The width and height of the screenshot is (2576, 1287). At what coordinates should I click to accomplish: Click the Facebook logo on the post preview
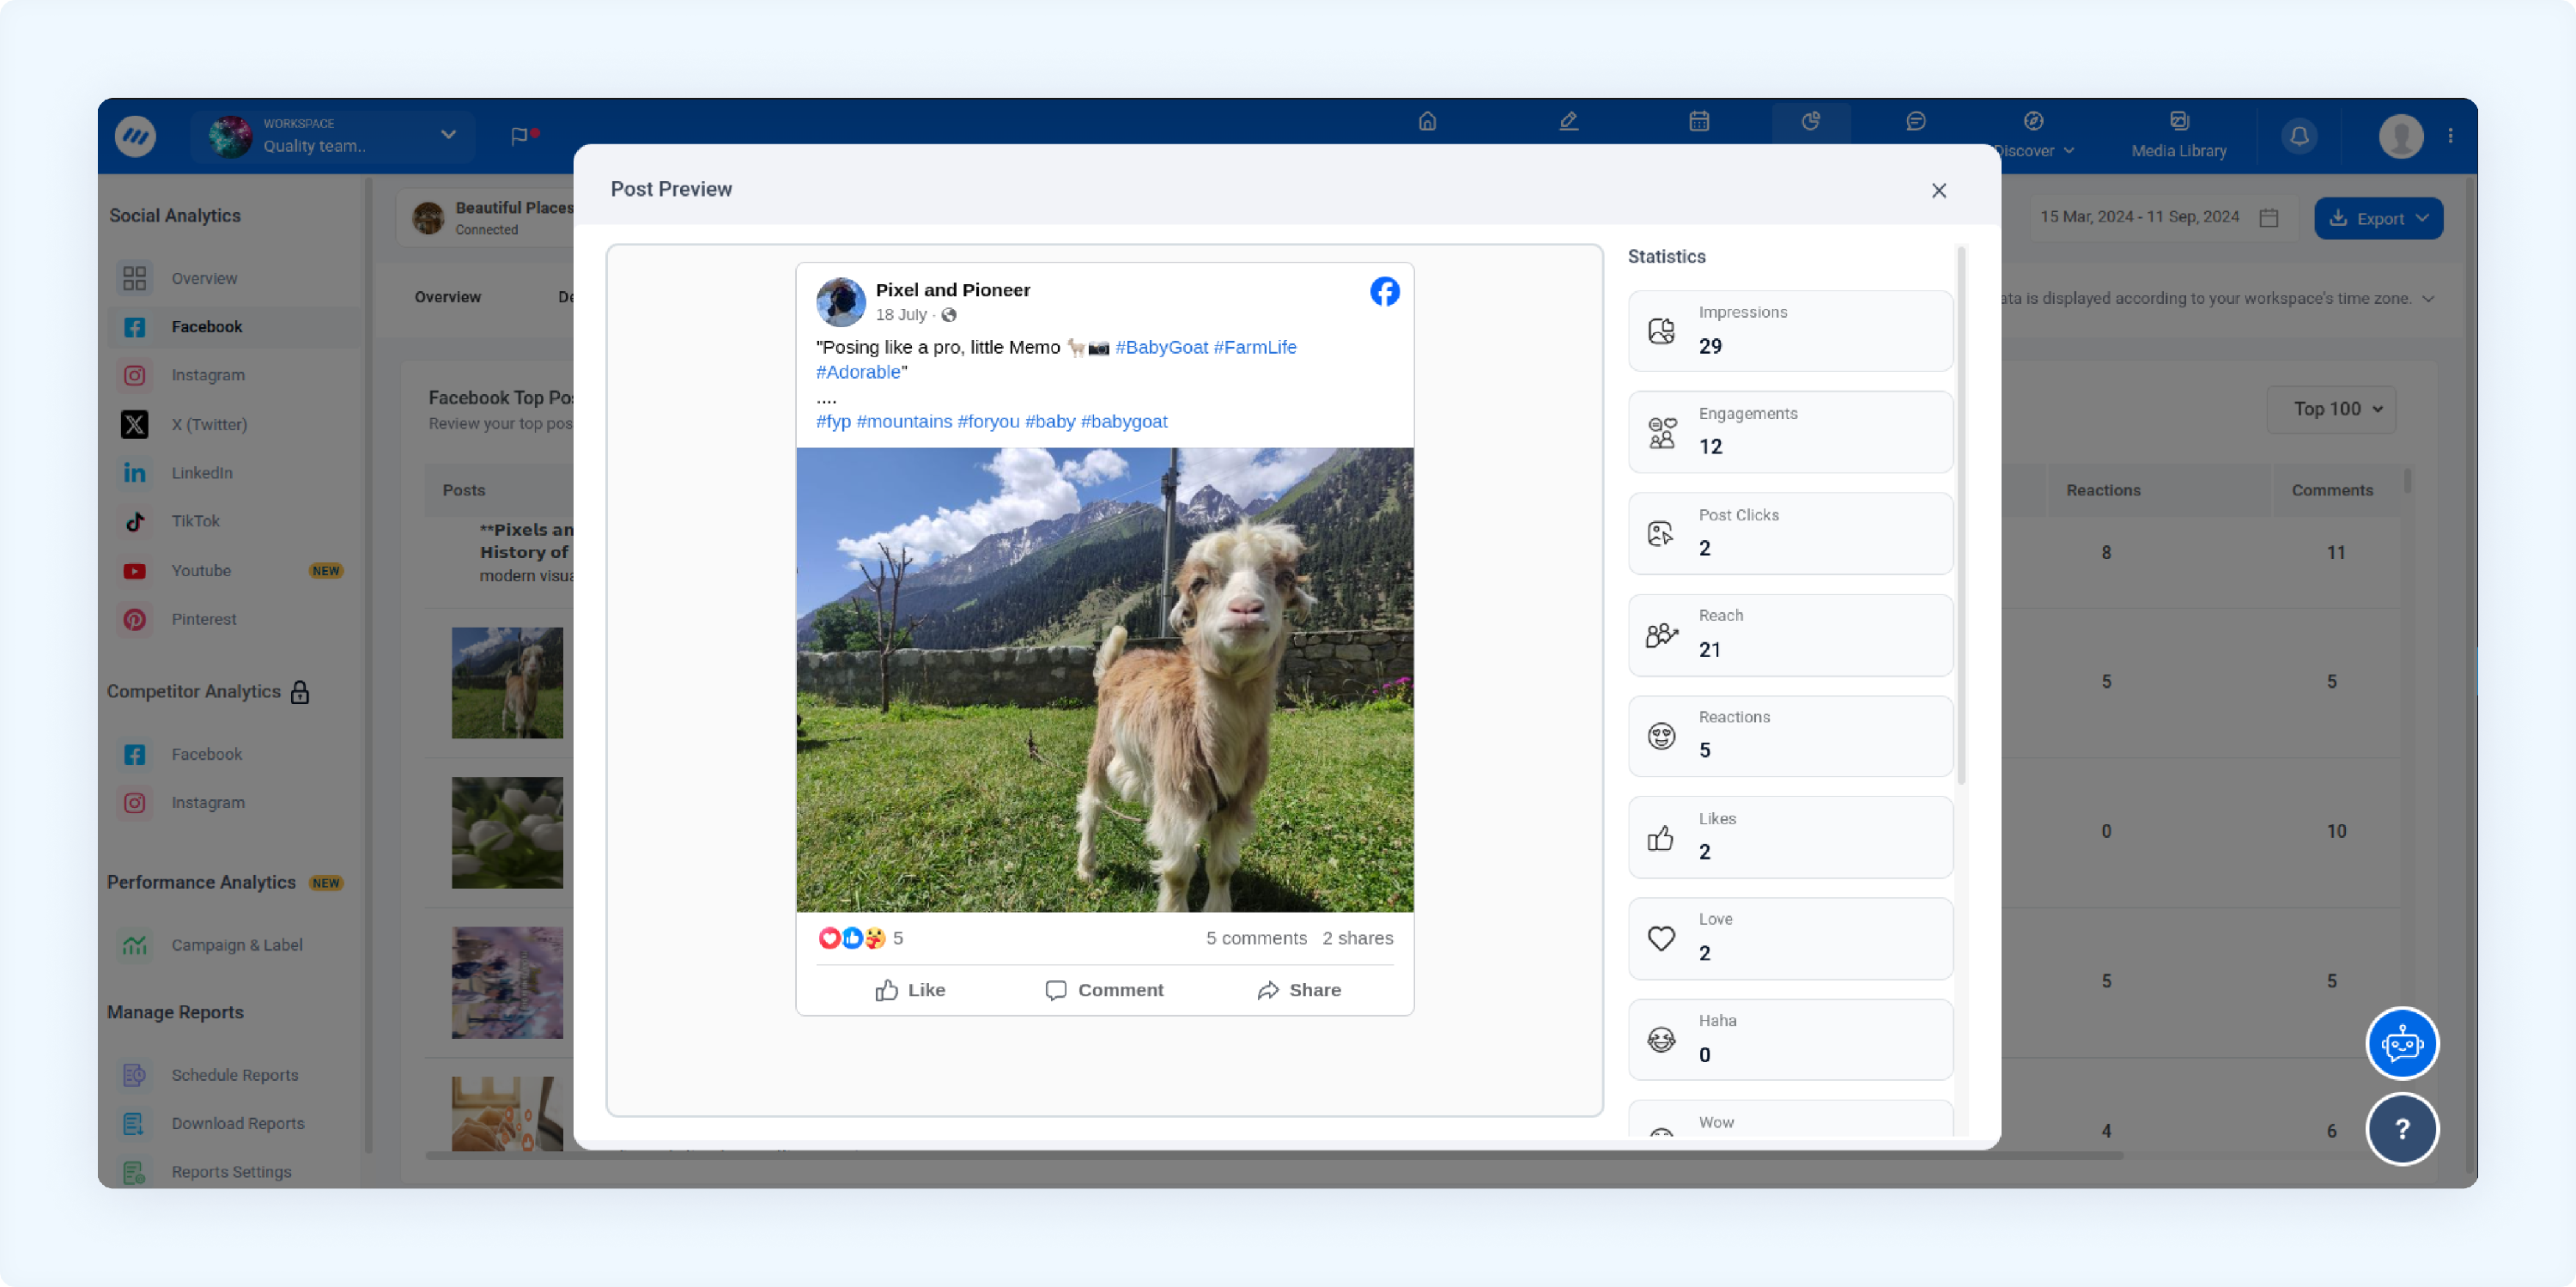tap(1385, 291)
